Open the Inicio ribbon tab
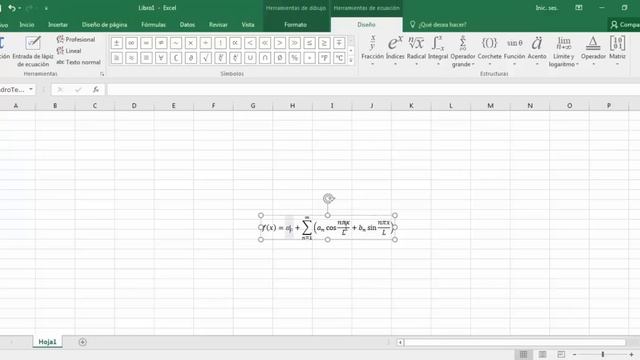The height and width of the screenshot is (360, 640). point(27,24)
